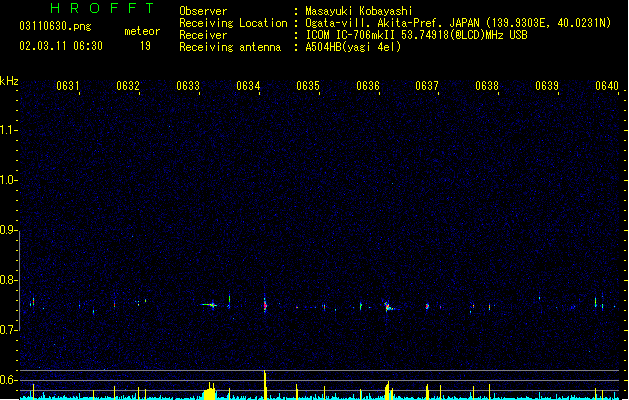The image size is (629, 400).
Task: Click the 1.1 kHz axis label
Action: 8,130
